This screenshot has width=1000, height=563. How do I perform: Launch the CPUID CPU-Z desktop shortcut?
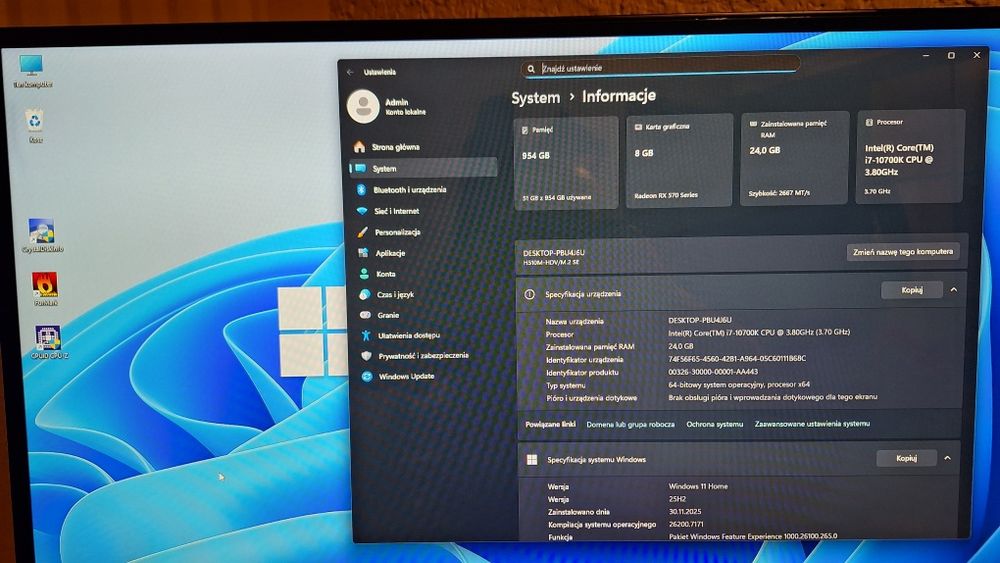pos(48,342)
